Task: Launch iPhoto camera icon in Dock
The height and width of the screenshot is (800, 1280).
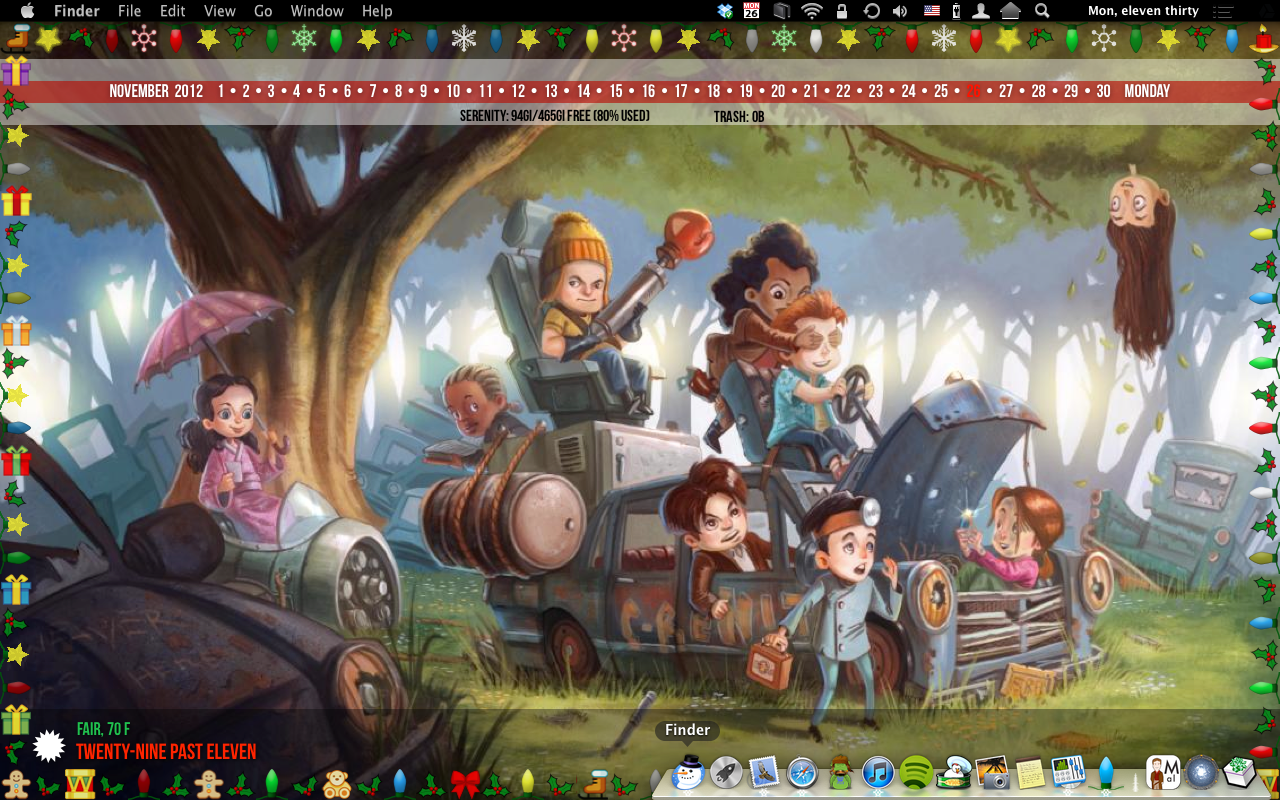Action: tap(993, 773)
